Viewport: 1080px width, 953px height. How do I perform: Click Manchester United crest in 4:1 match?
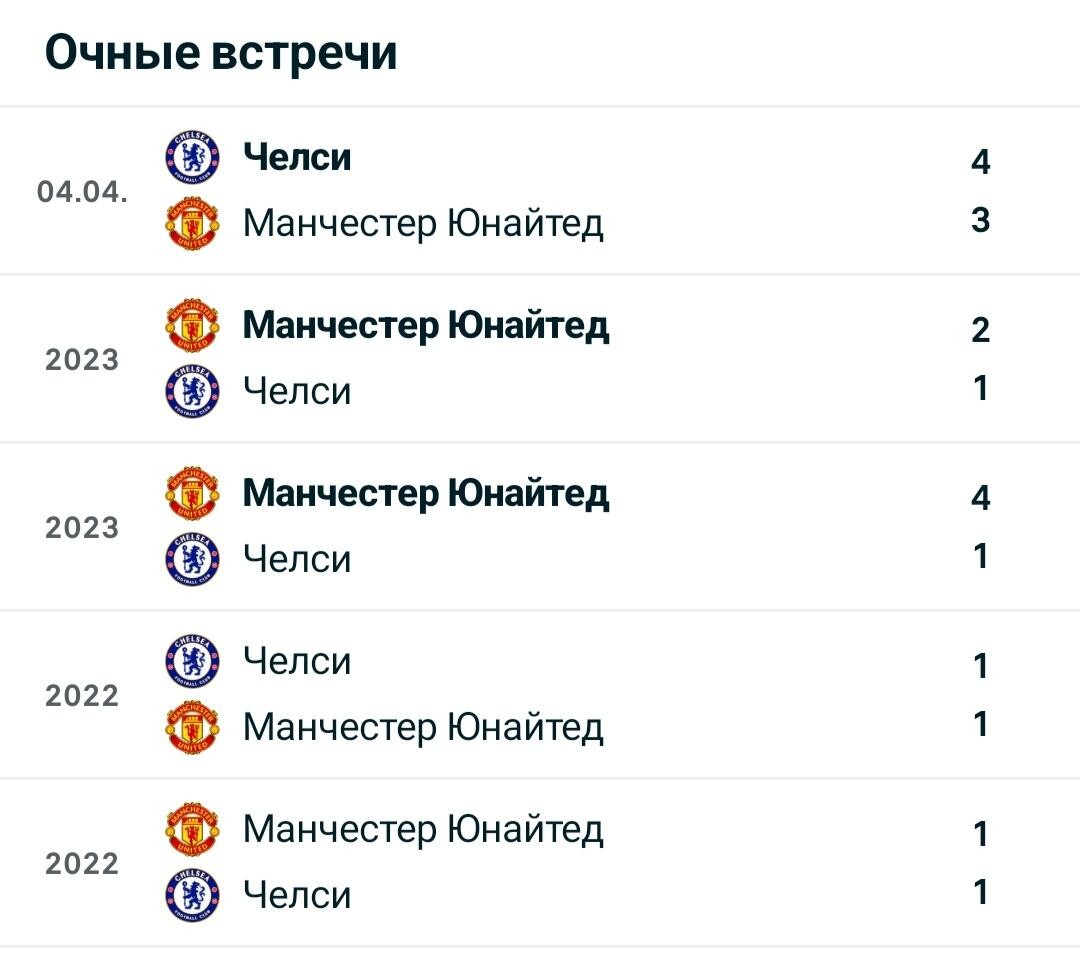(193, 493)
